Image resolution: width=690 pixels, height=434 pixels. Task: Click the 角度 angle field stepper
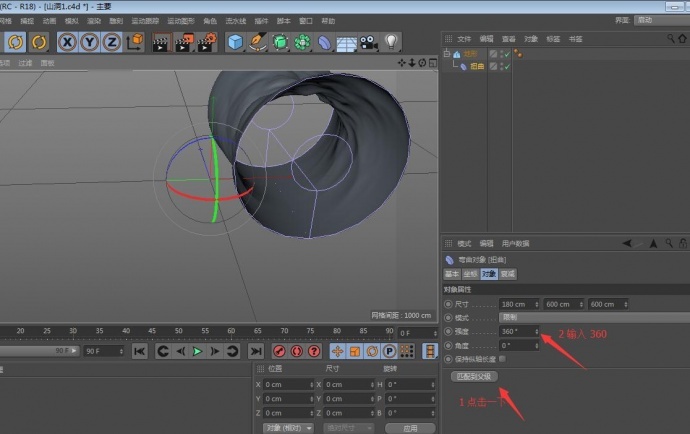point(536,346)
